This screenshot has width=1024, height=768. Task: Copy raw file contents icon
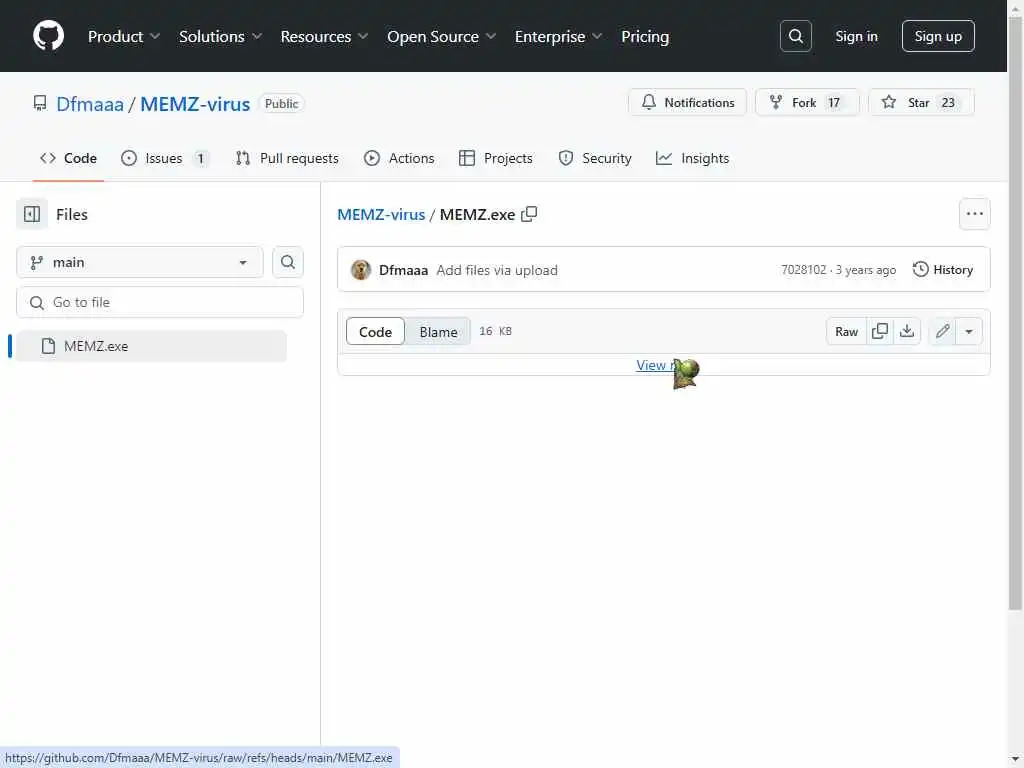(880, 331)
